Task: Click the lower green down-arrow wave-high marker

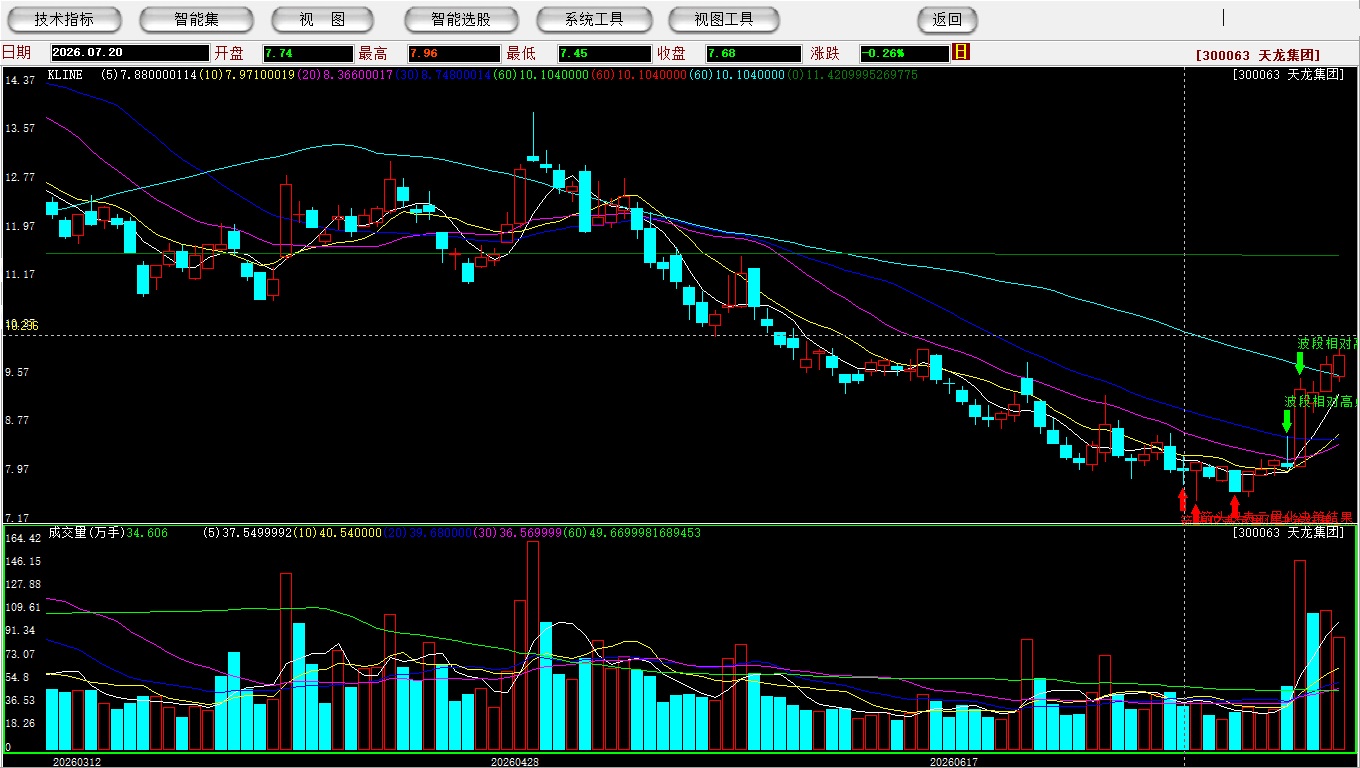Action: (1287, 421)
